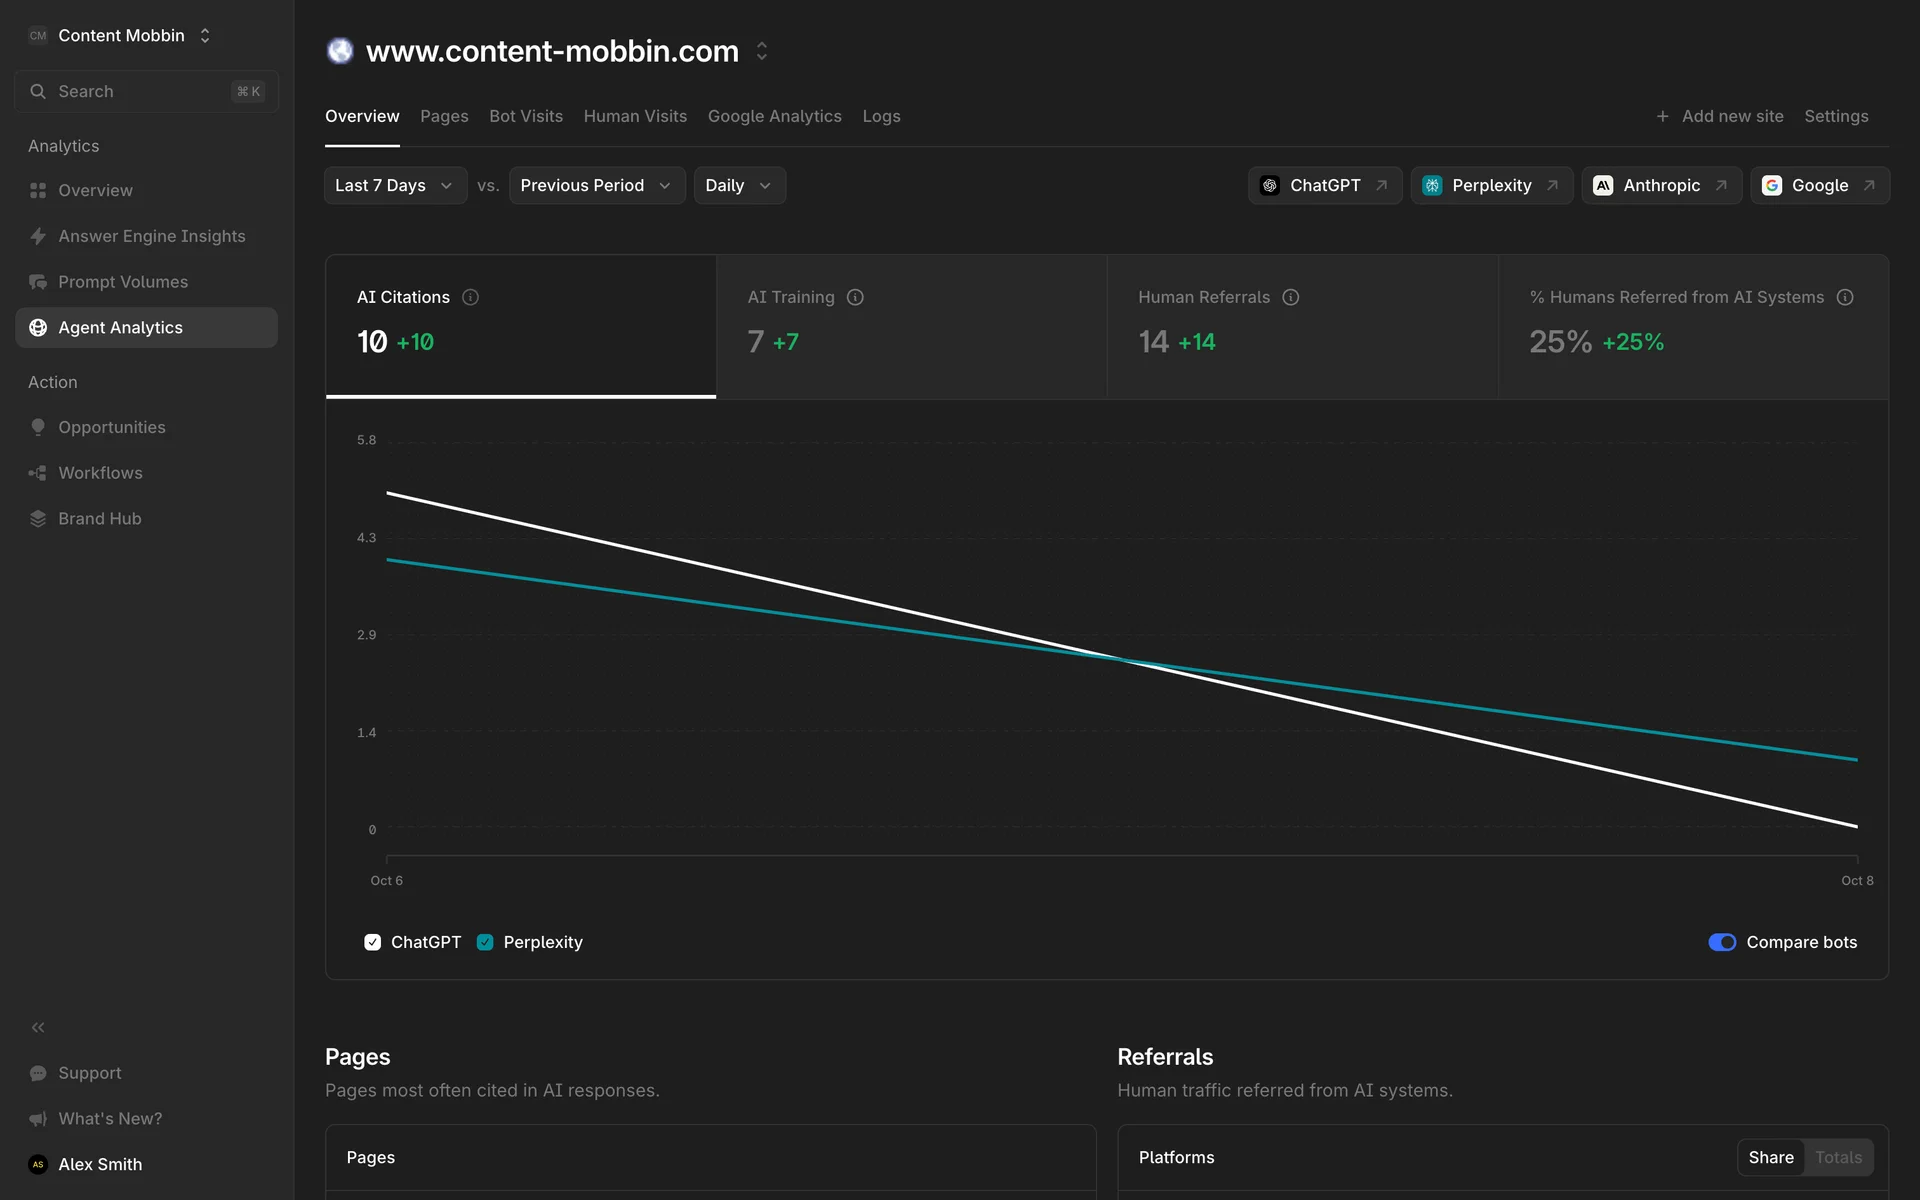Click info icon next to Human Referrals
This screenshot has width=1920, height=1200.
[1290, 297]
